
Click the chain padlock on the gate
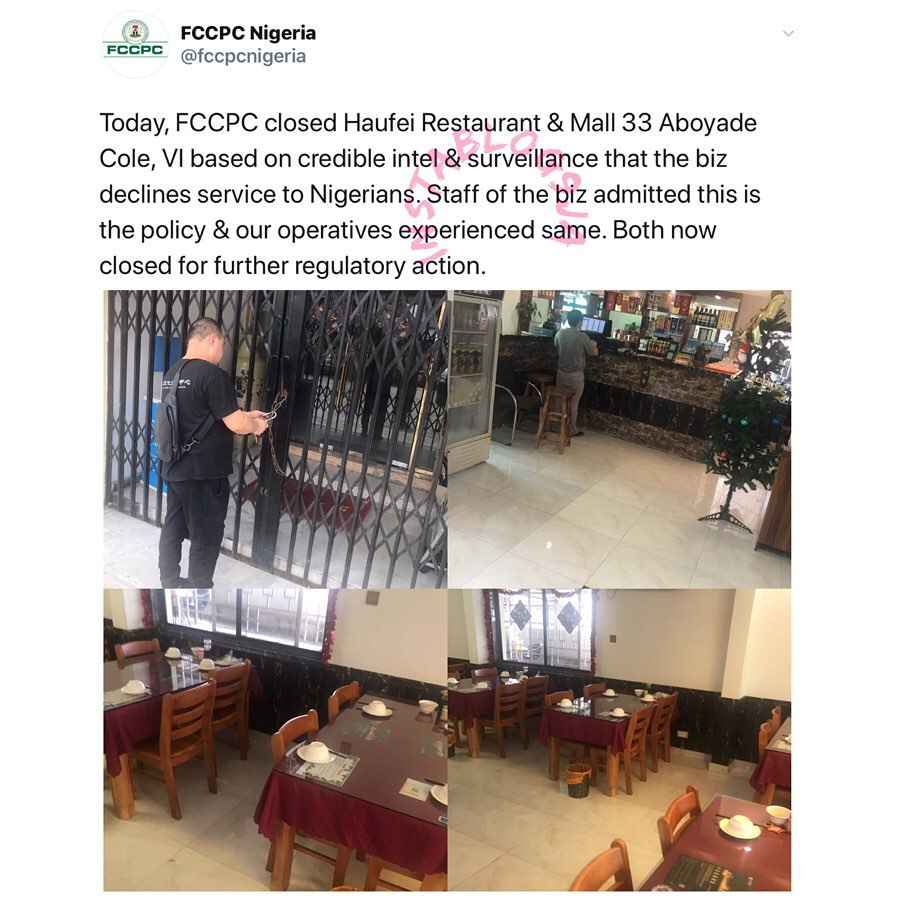click(x=274, y=413)
